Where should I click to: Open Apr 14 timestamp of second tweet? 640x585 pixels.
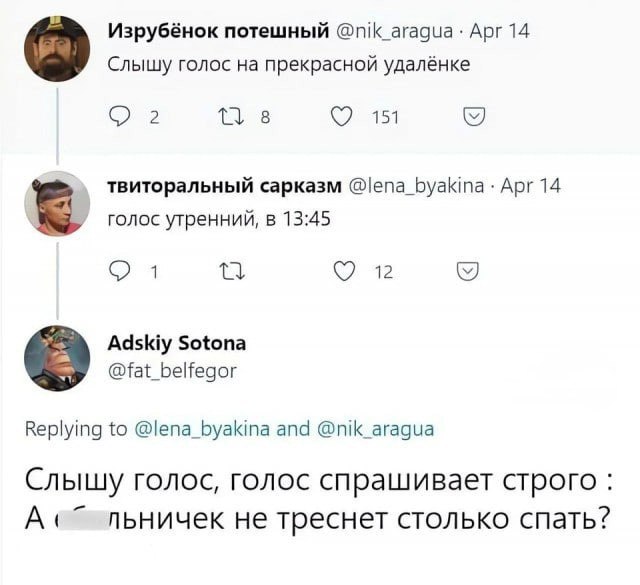point(531,186)
